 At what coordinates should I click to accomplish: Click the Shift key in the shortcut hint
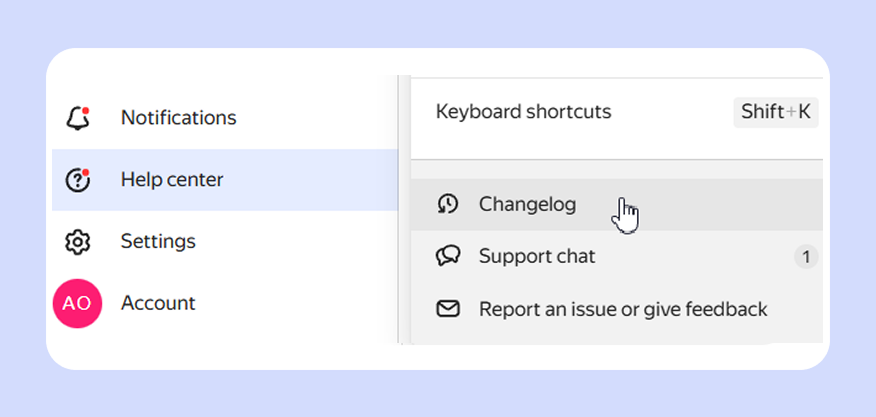(762, 112)
